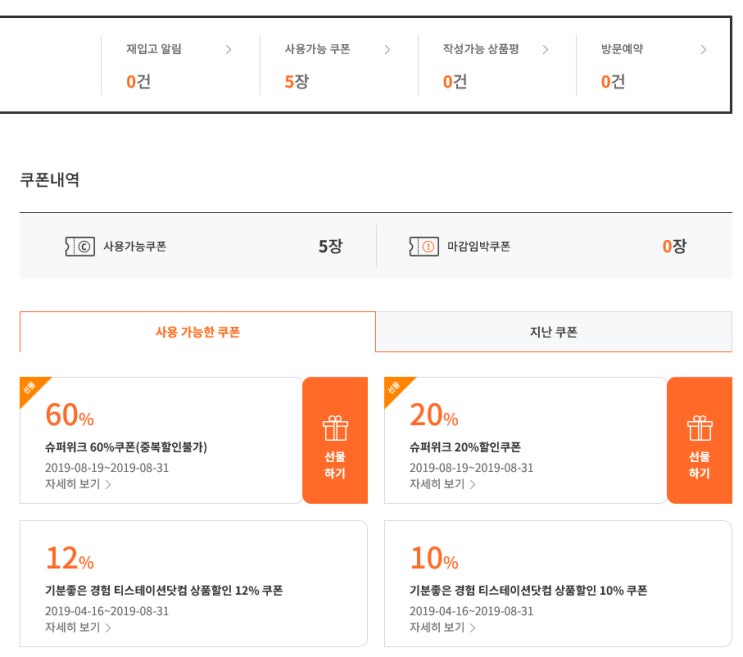View details of 슈퍼위크 20%할인쿠폰 via 자세히 보기

pyautogui.click(x=442, y=484)
